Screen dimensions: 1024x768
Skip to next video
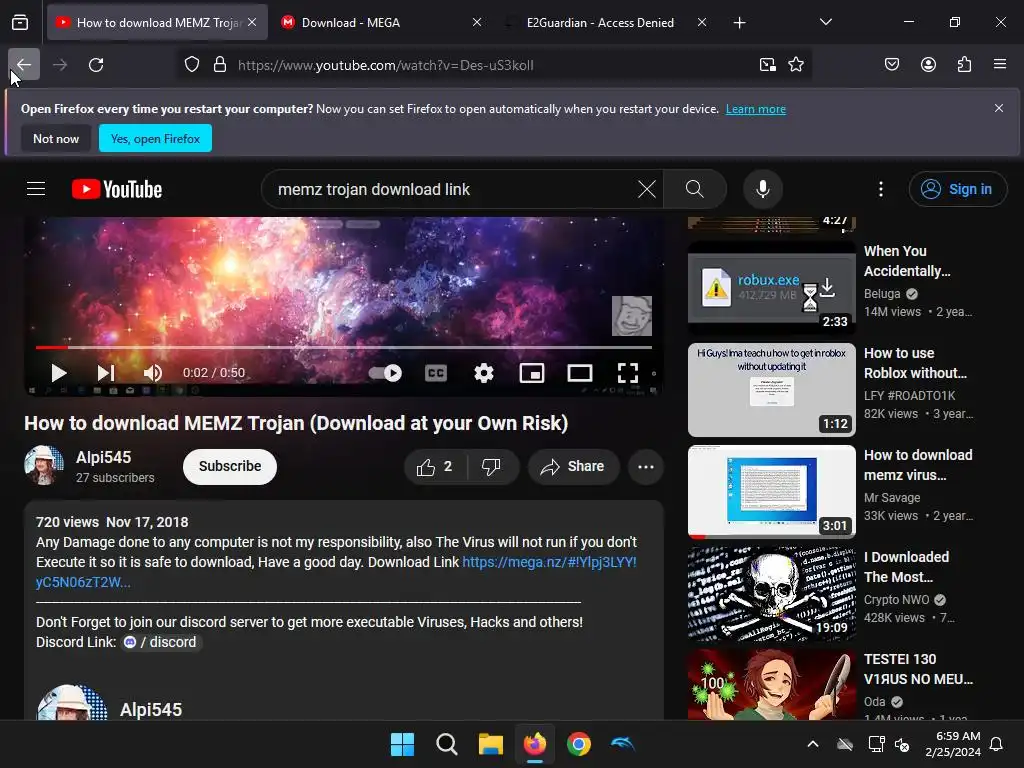106,373
